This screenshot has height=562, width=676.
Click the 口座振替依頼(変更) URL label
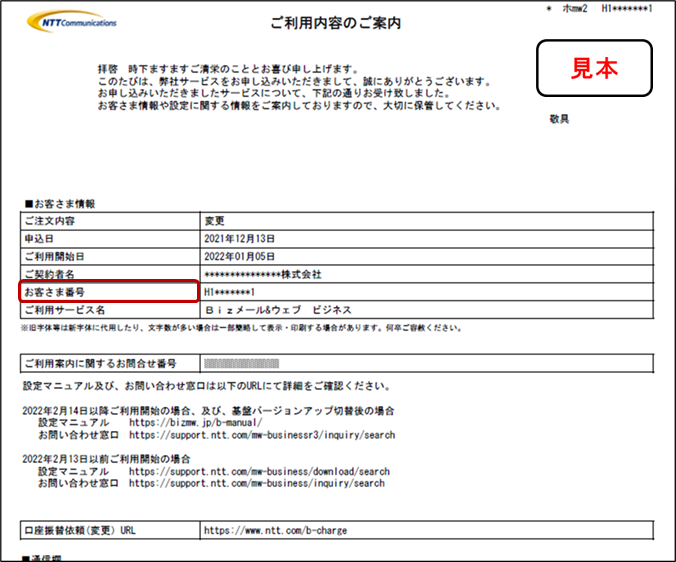pos(79,530)
